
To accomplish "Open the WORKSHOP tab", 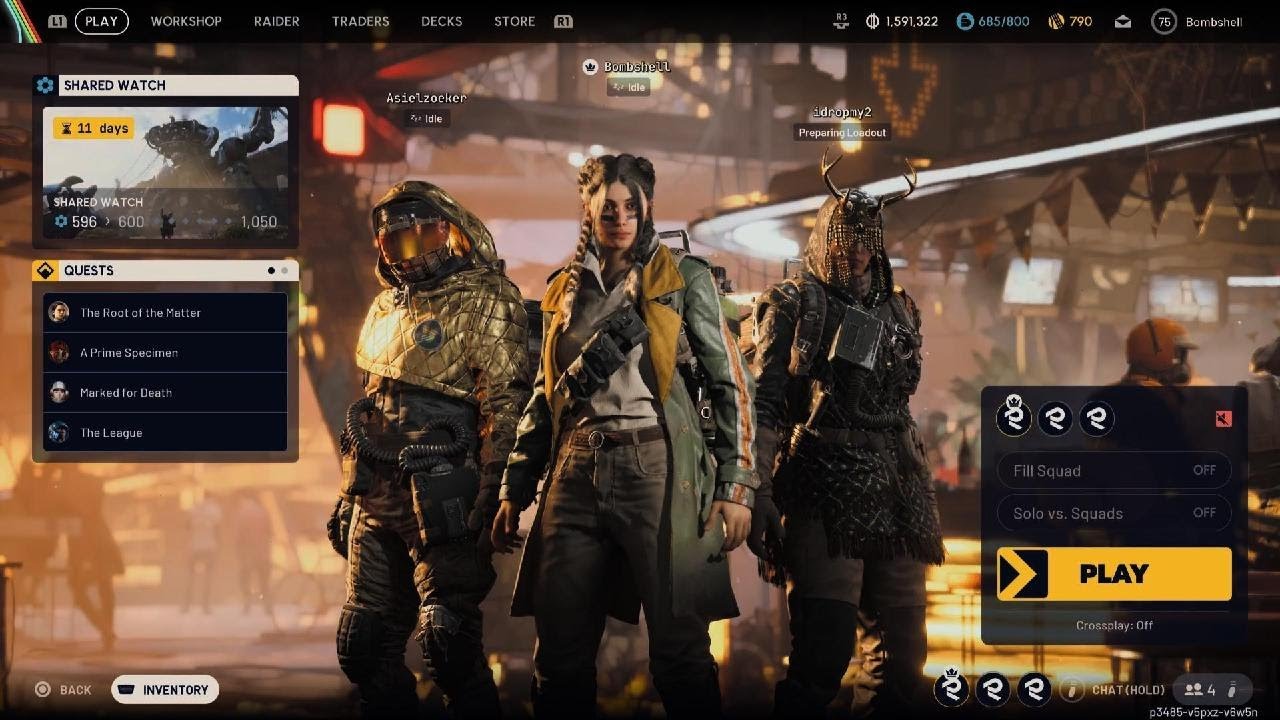I will [186, 21].
